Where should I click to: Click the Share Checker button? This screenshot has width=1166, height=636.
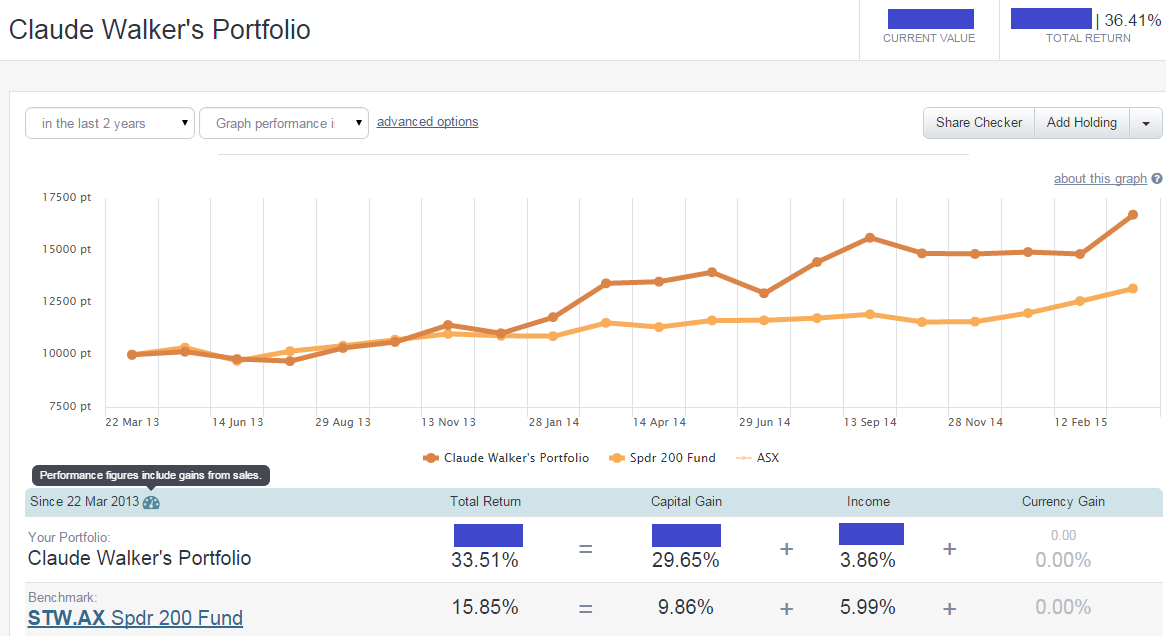978,123
